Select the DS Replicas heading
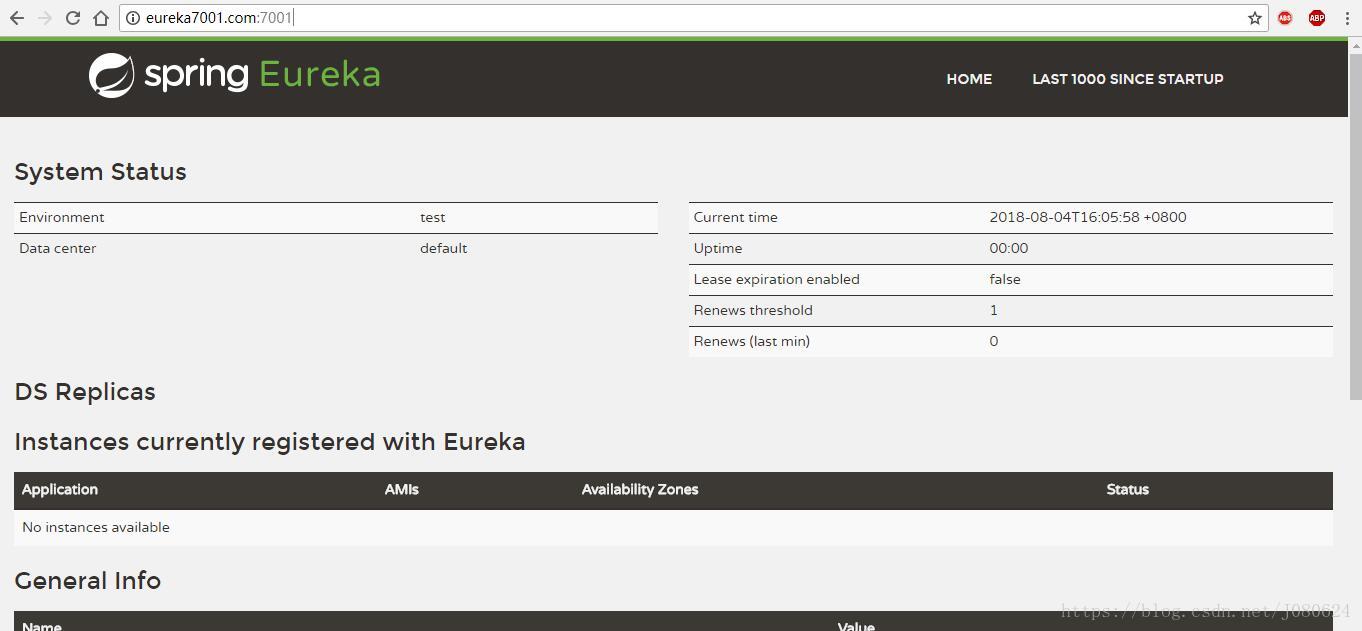 tap(85, 392)
